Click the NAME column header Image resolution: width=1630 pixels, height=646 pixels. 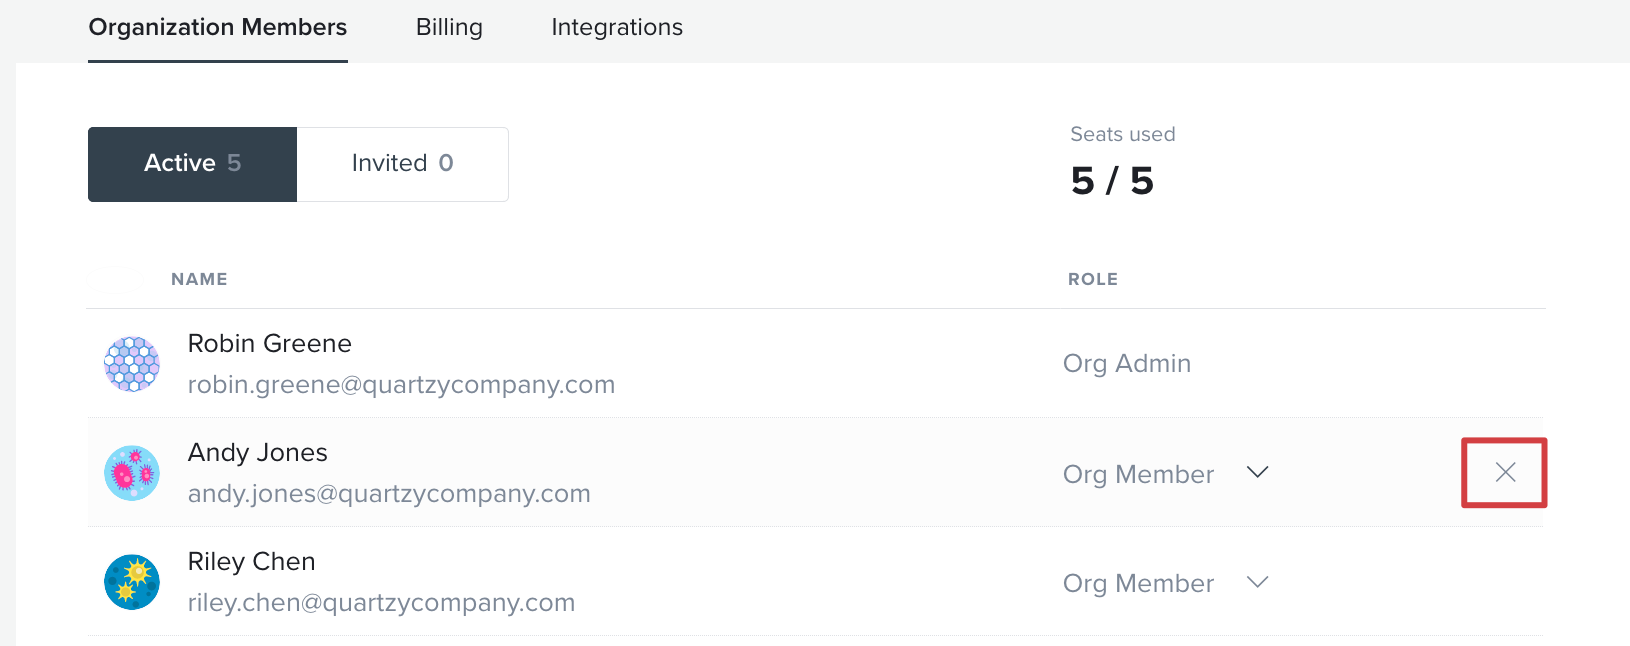[199, 279]
